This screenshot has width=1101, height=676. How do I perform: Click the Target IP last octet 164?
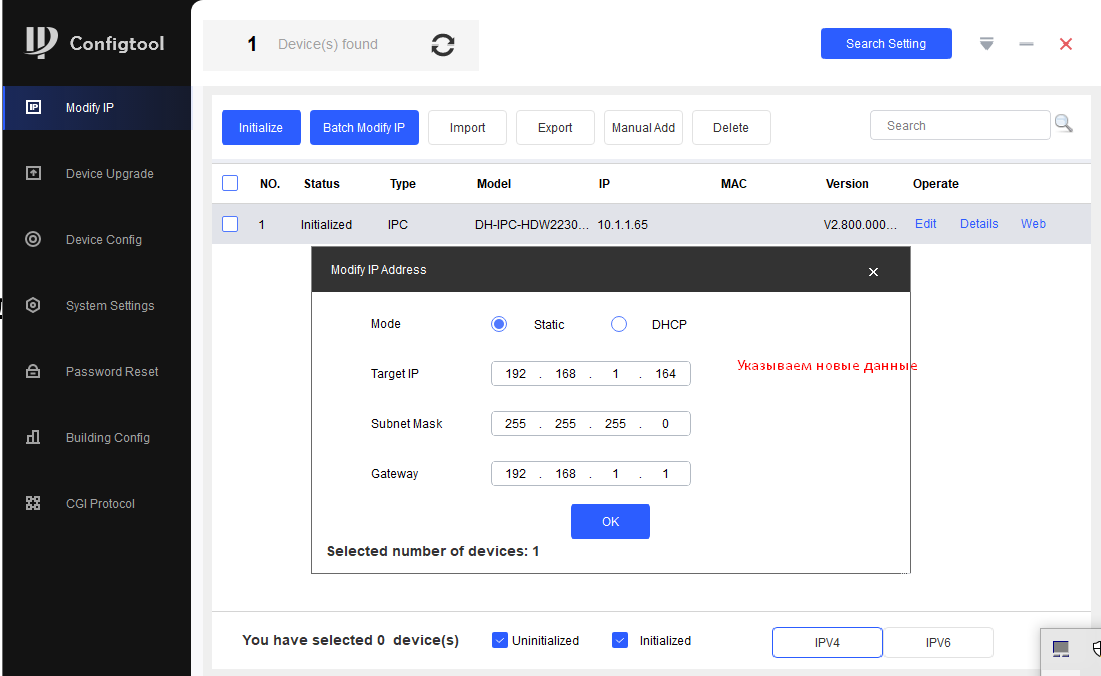pos(666,373)
